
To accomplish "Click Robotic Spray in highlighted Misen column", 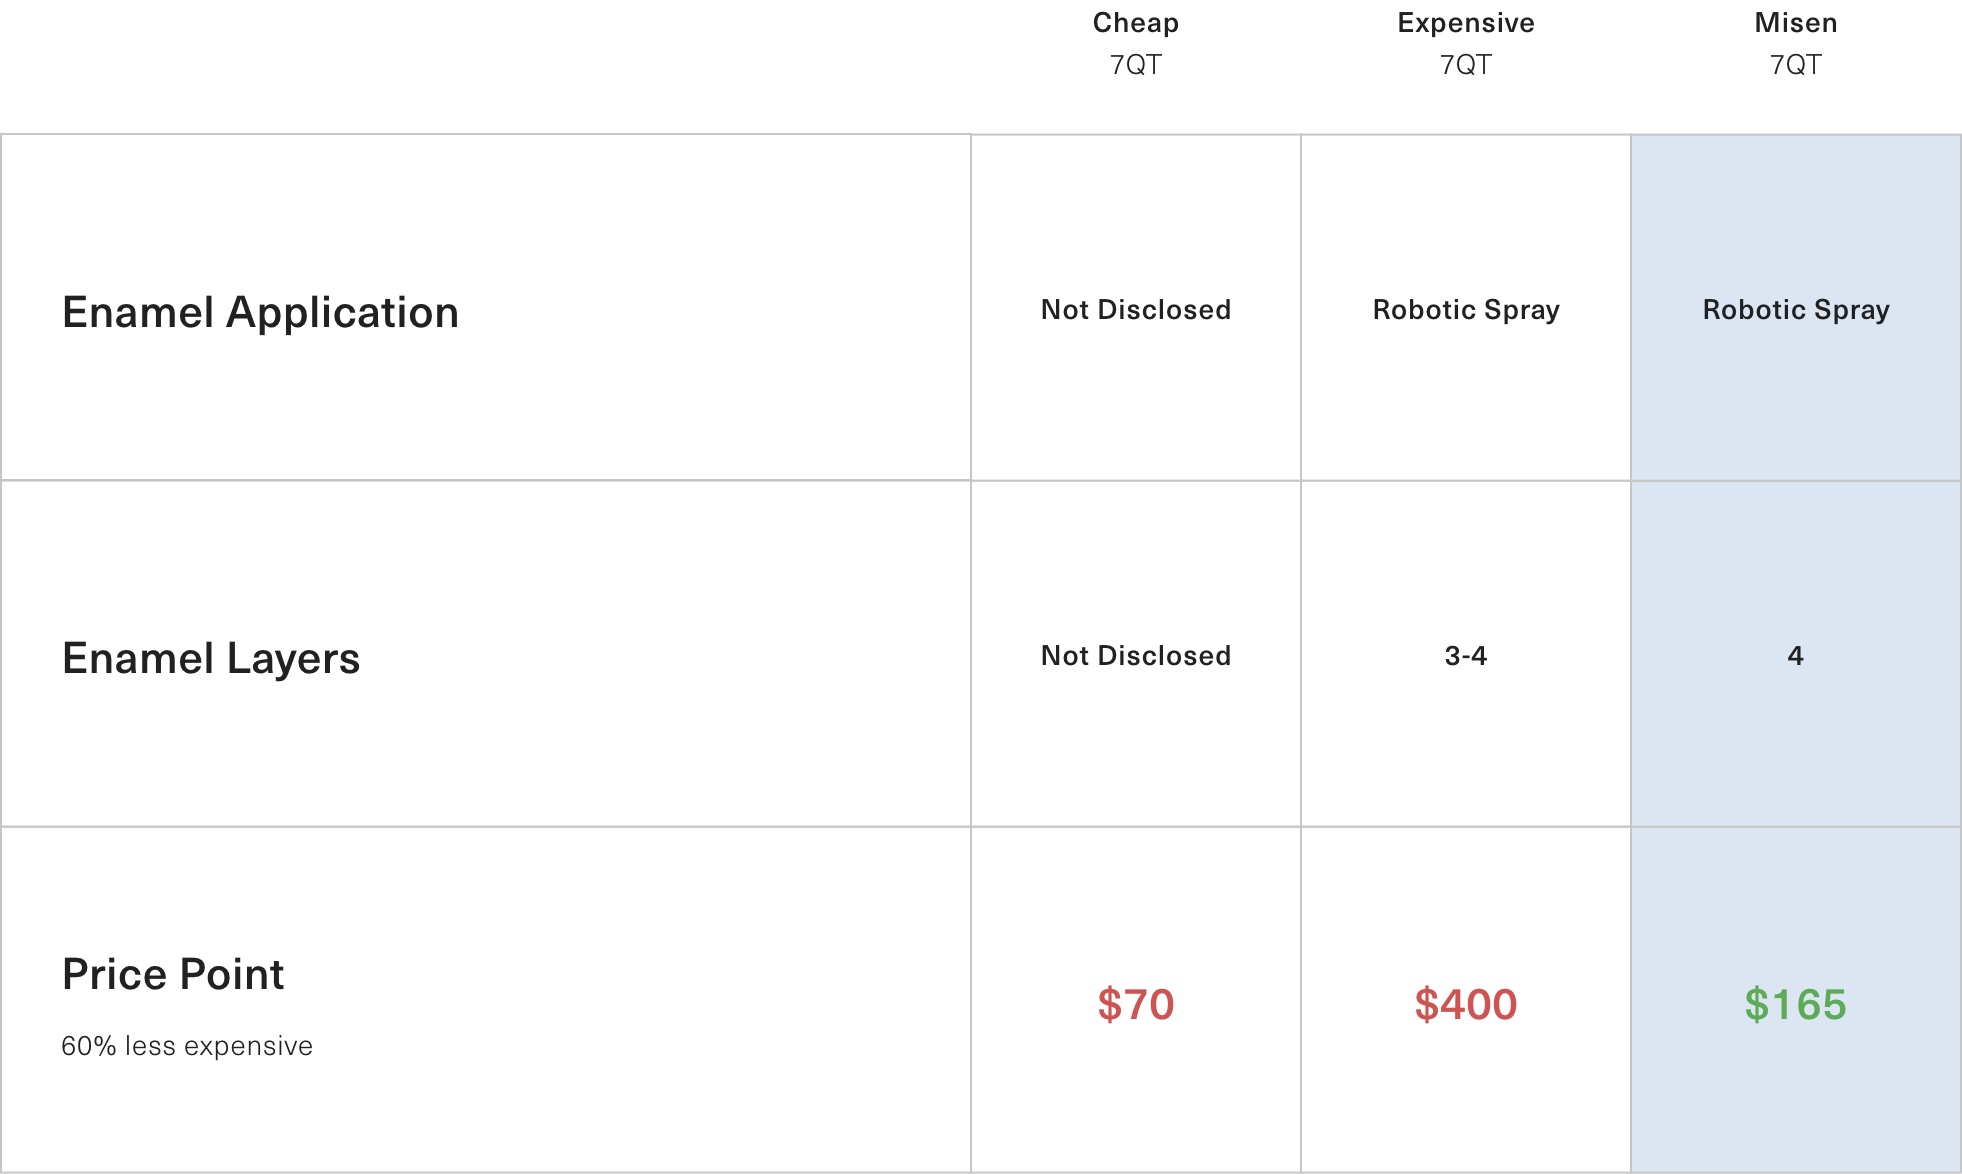I will coord(1796,310).
